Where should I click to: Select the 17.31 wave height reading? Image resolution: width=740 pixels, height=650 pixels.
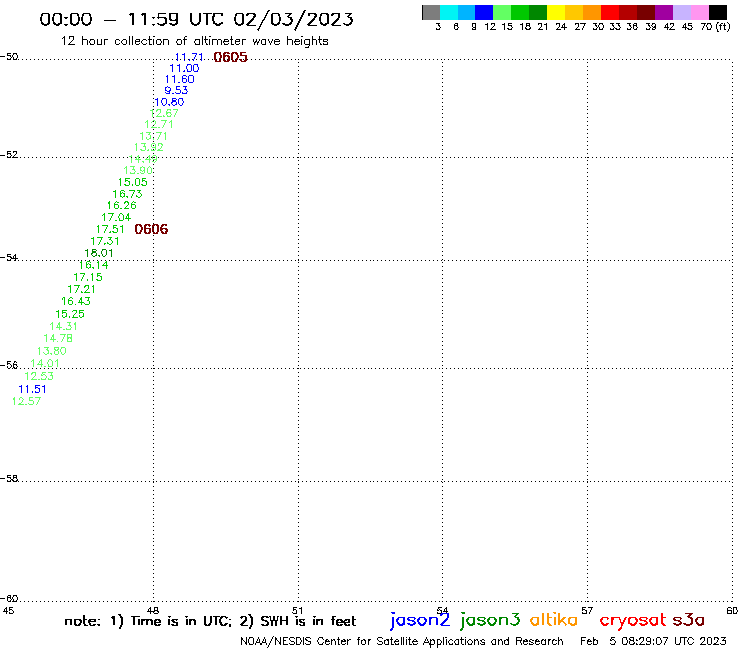[105, 241]
